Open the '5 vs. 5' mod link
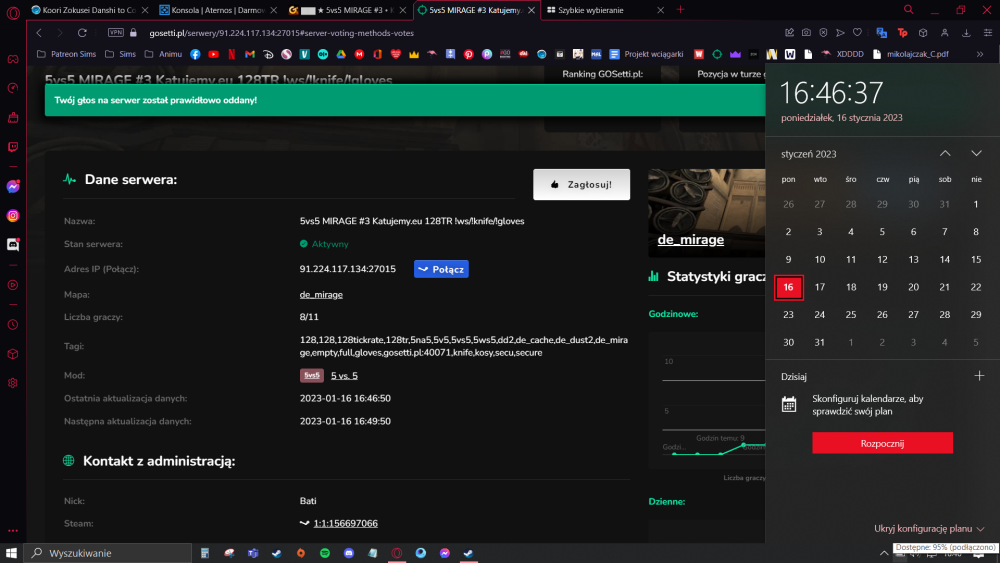The height and width of the screenshot is (563, 1000). (x=344, y=376)
